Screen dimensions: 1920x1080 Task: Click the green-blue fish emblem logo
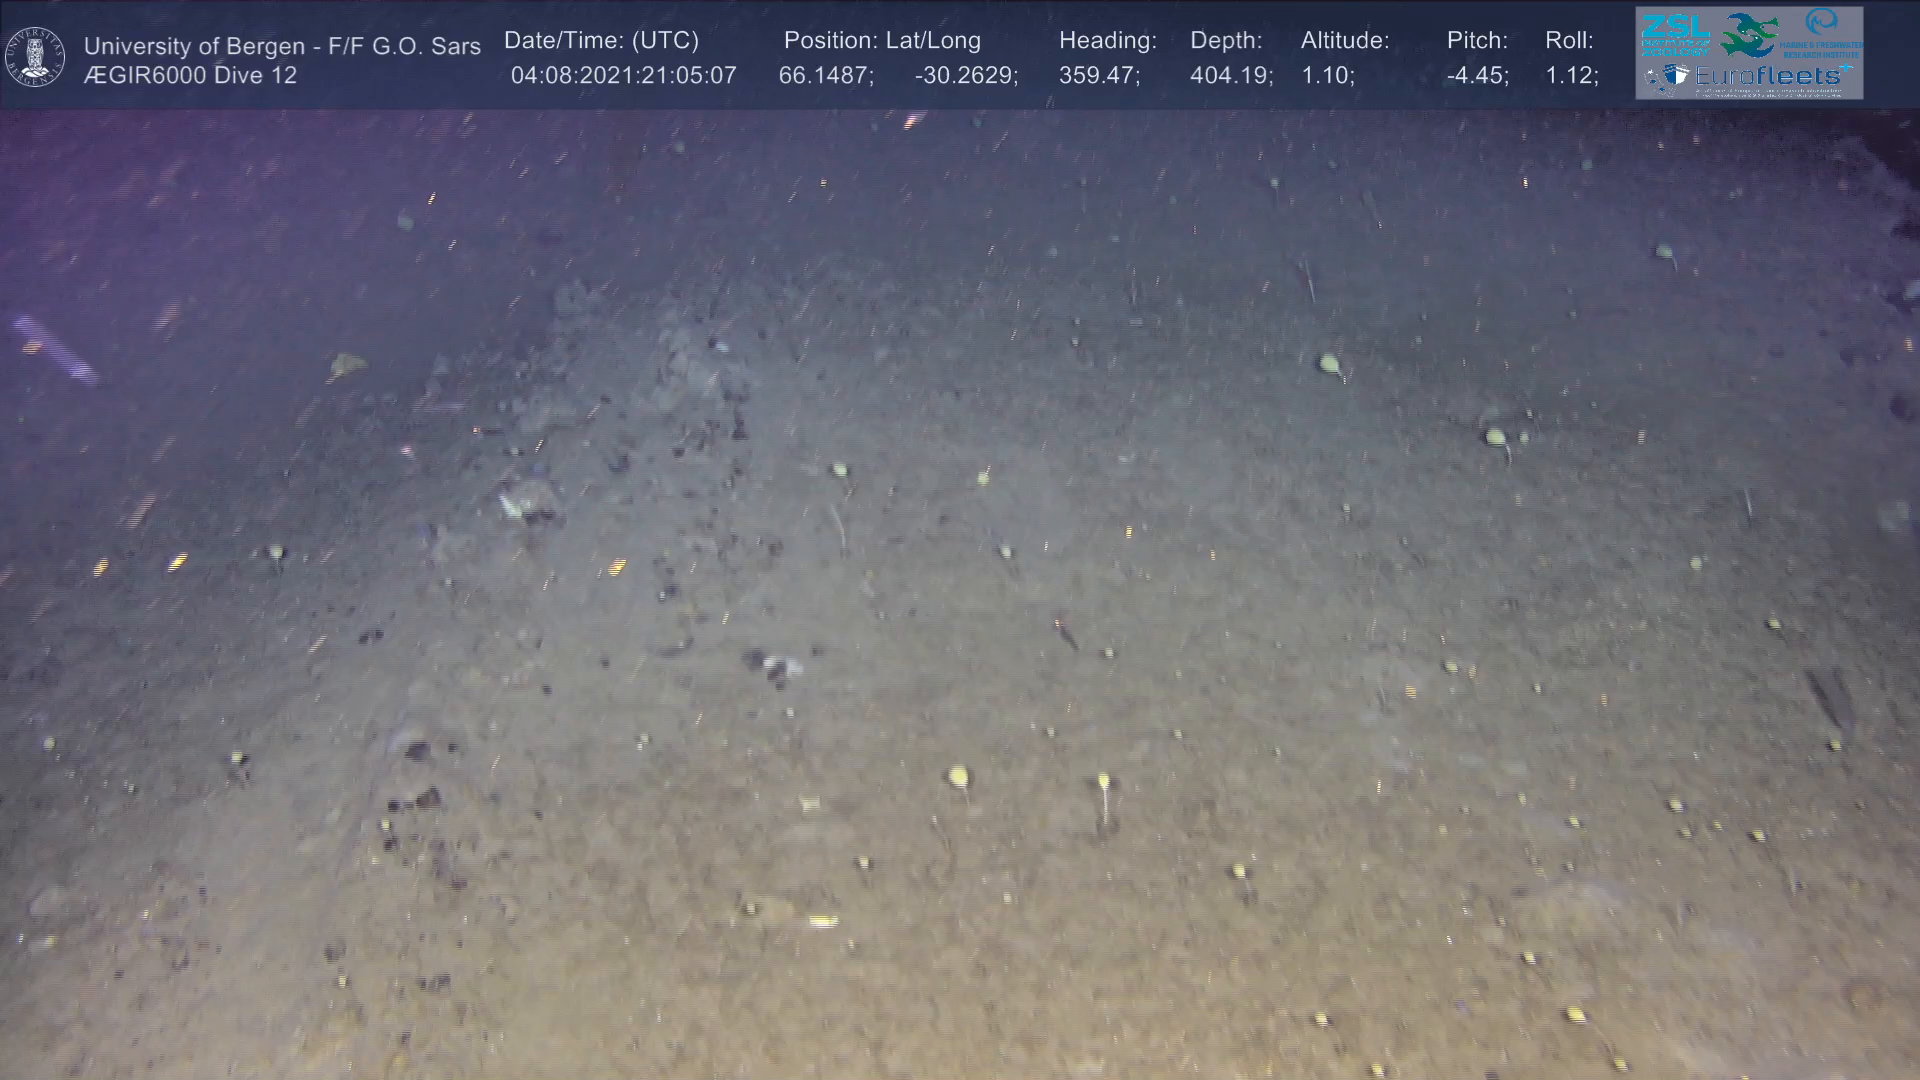click(1749, 33)
